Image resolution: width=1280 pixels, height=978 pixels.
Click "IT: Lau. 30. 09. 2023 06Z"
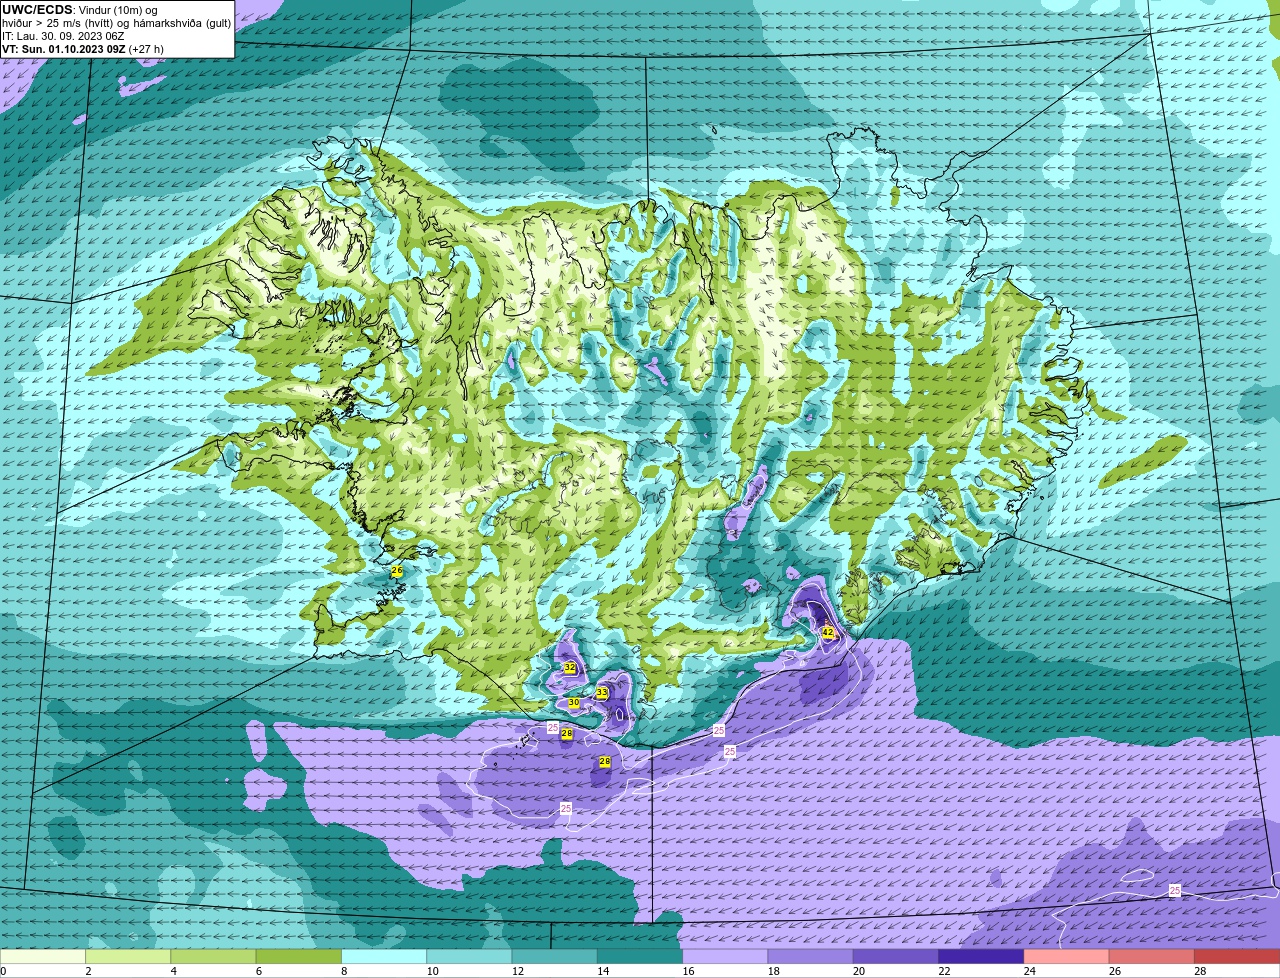click(63, 36)
